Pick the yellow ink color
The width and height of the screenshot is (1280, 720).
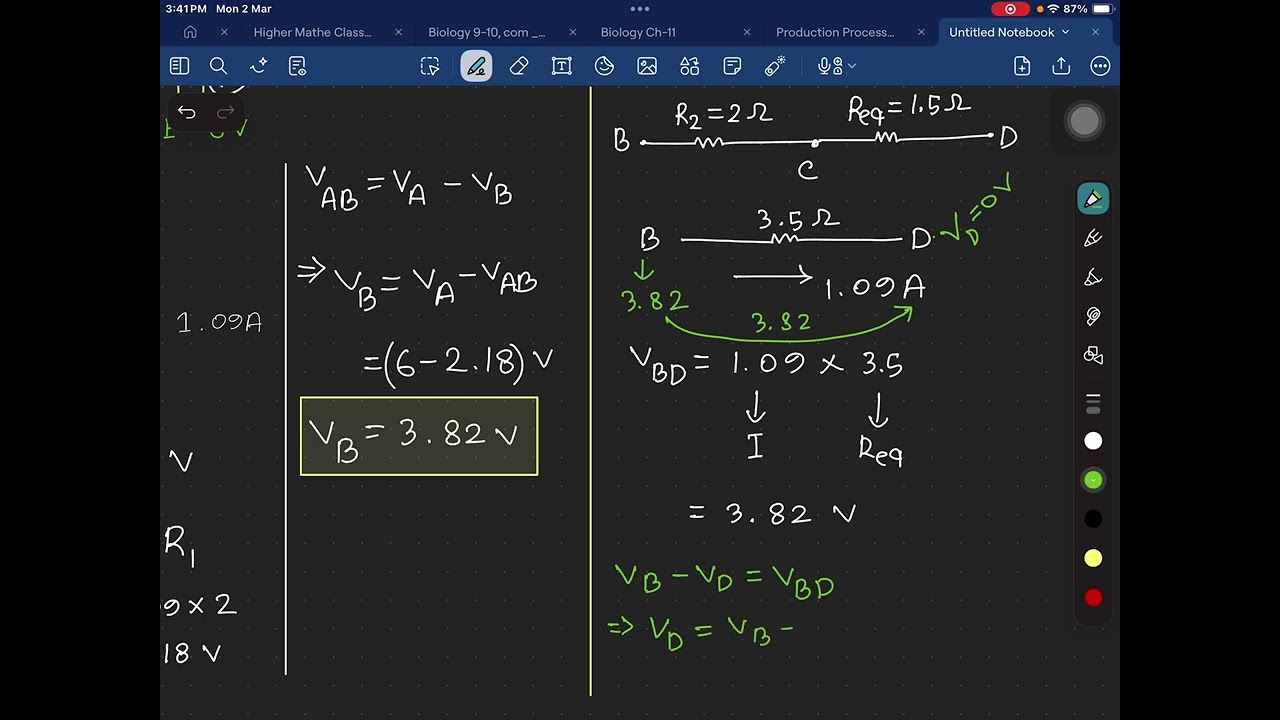tap(1093, 558)
